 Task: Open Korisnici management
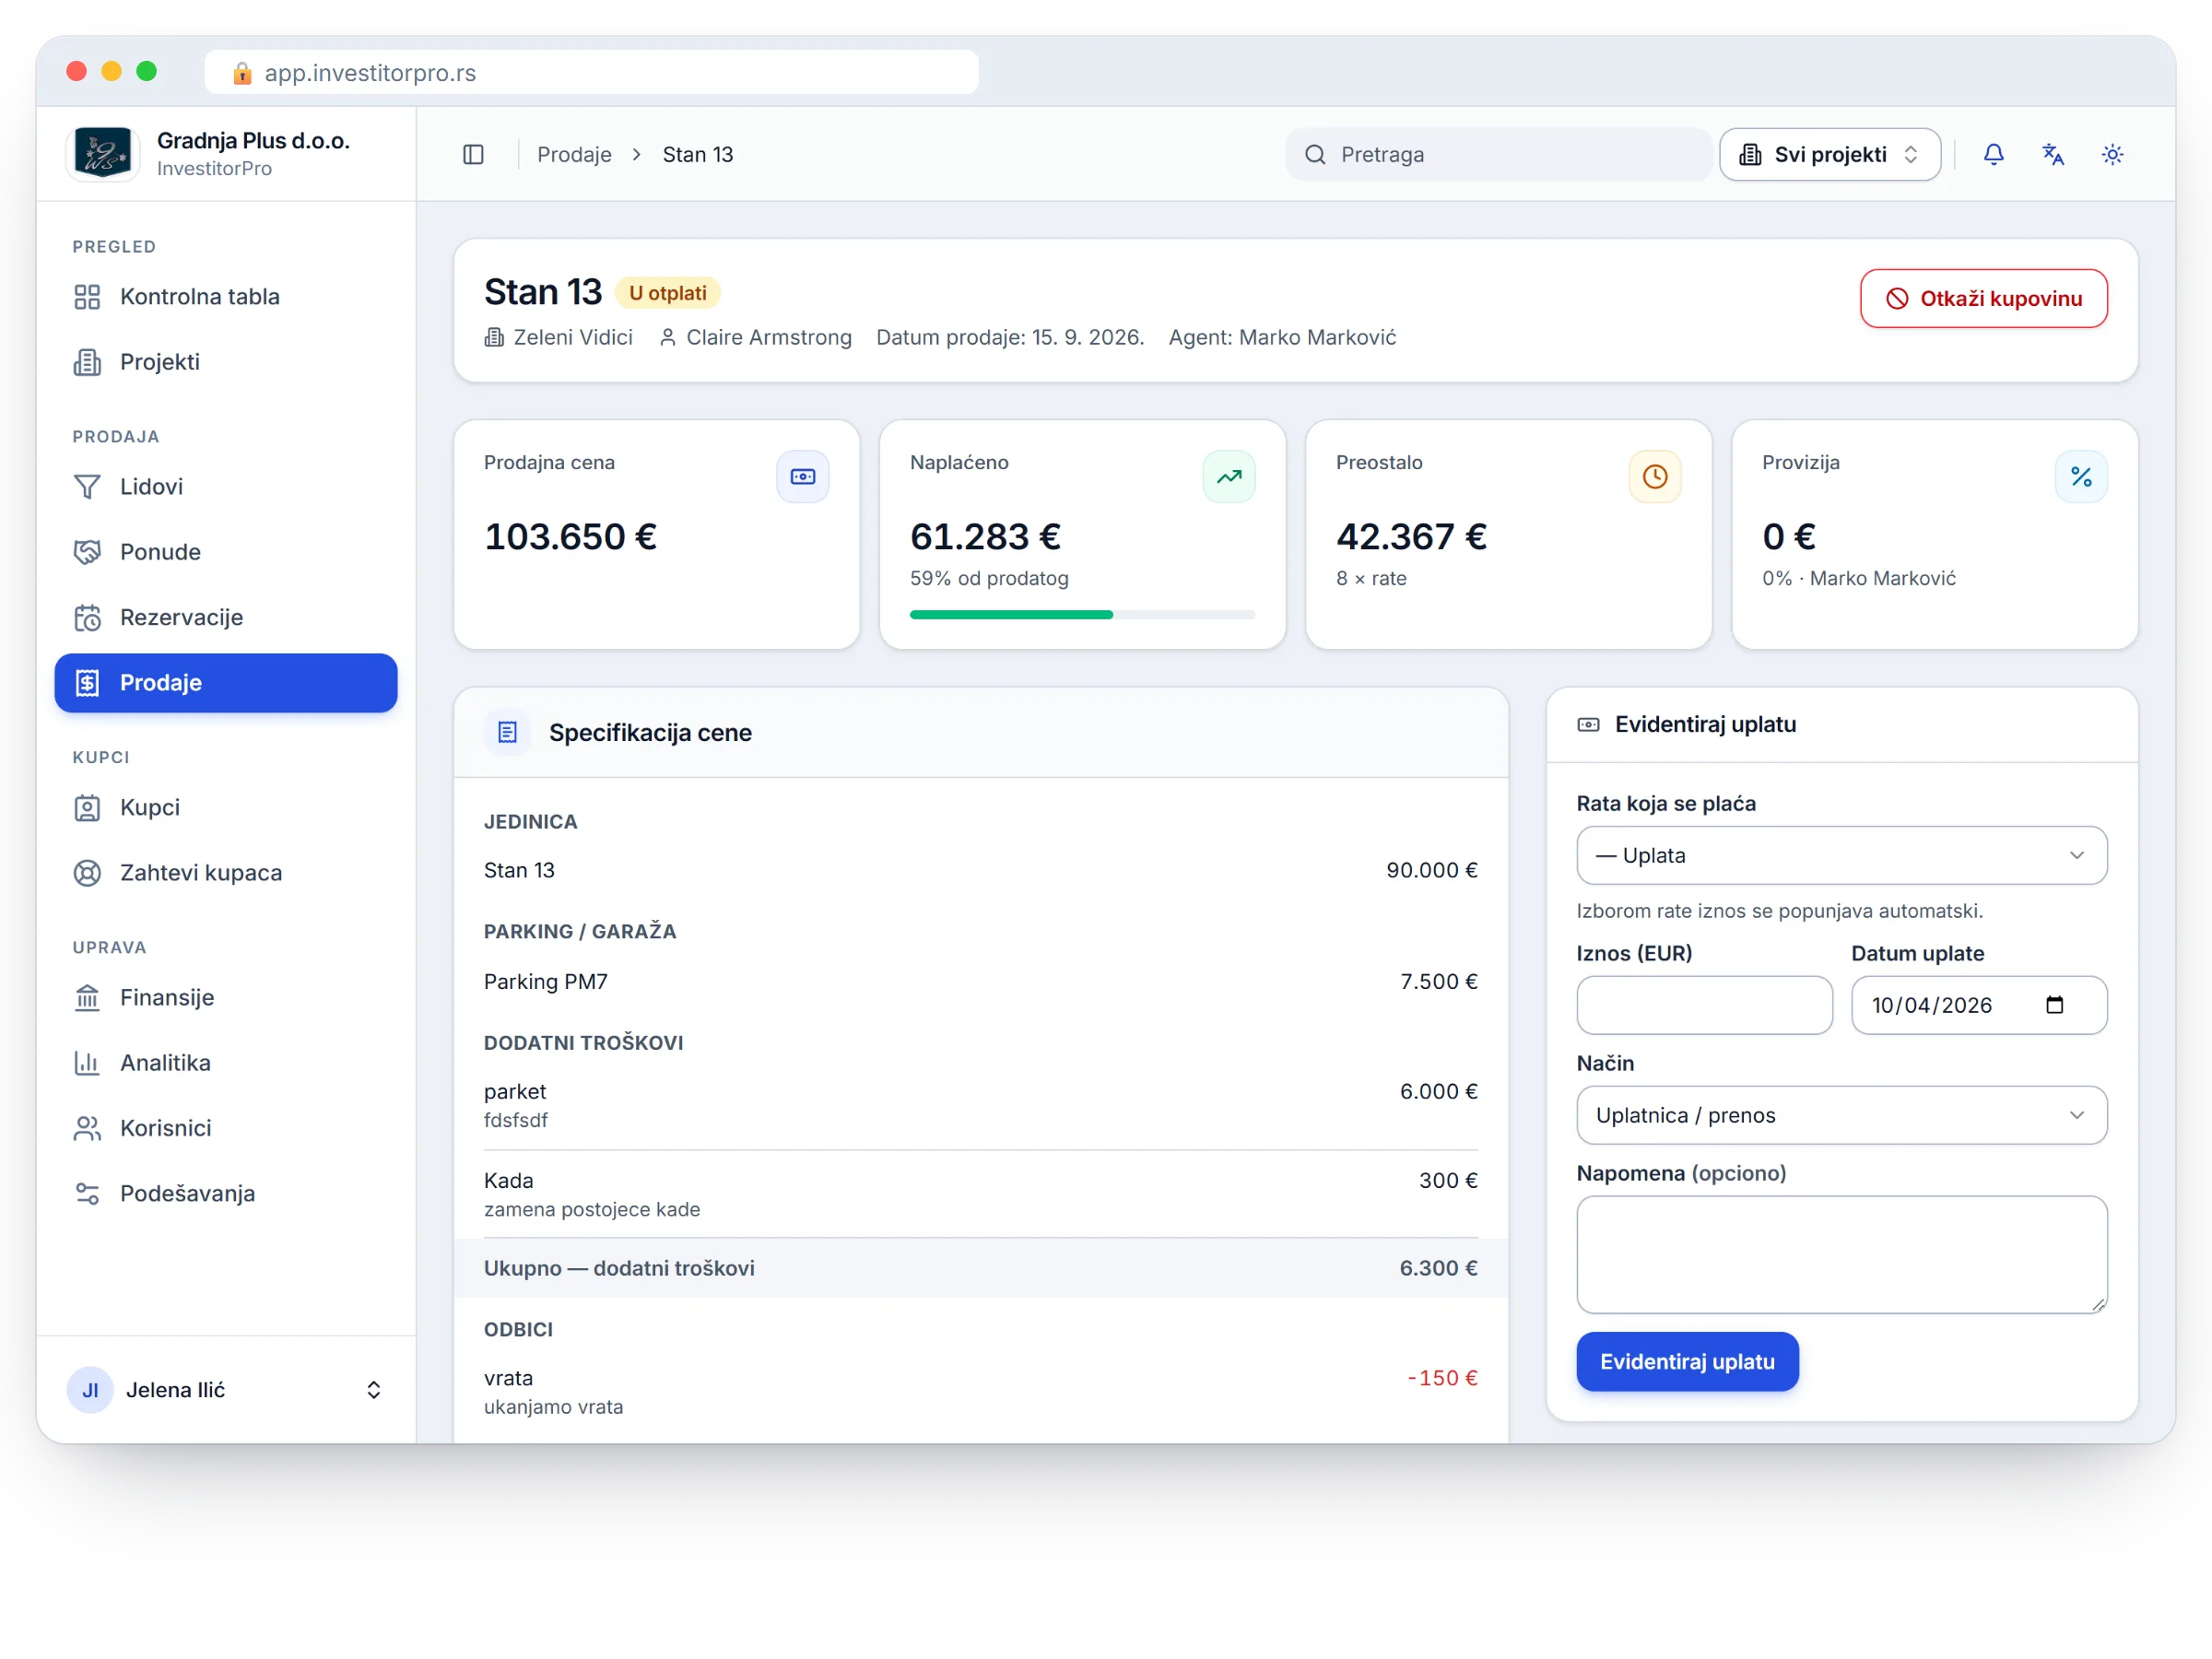click(226, 1128)
